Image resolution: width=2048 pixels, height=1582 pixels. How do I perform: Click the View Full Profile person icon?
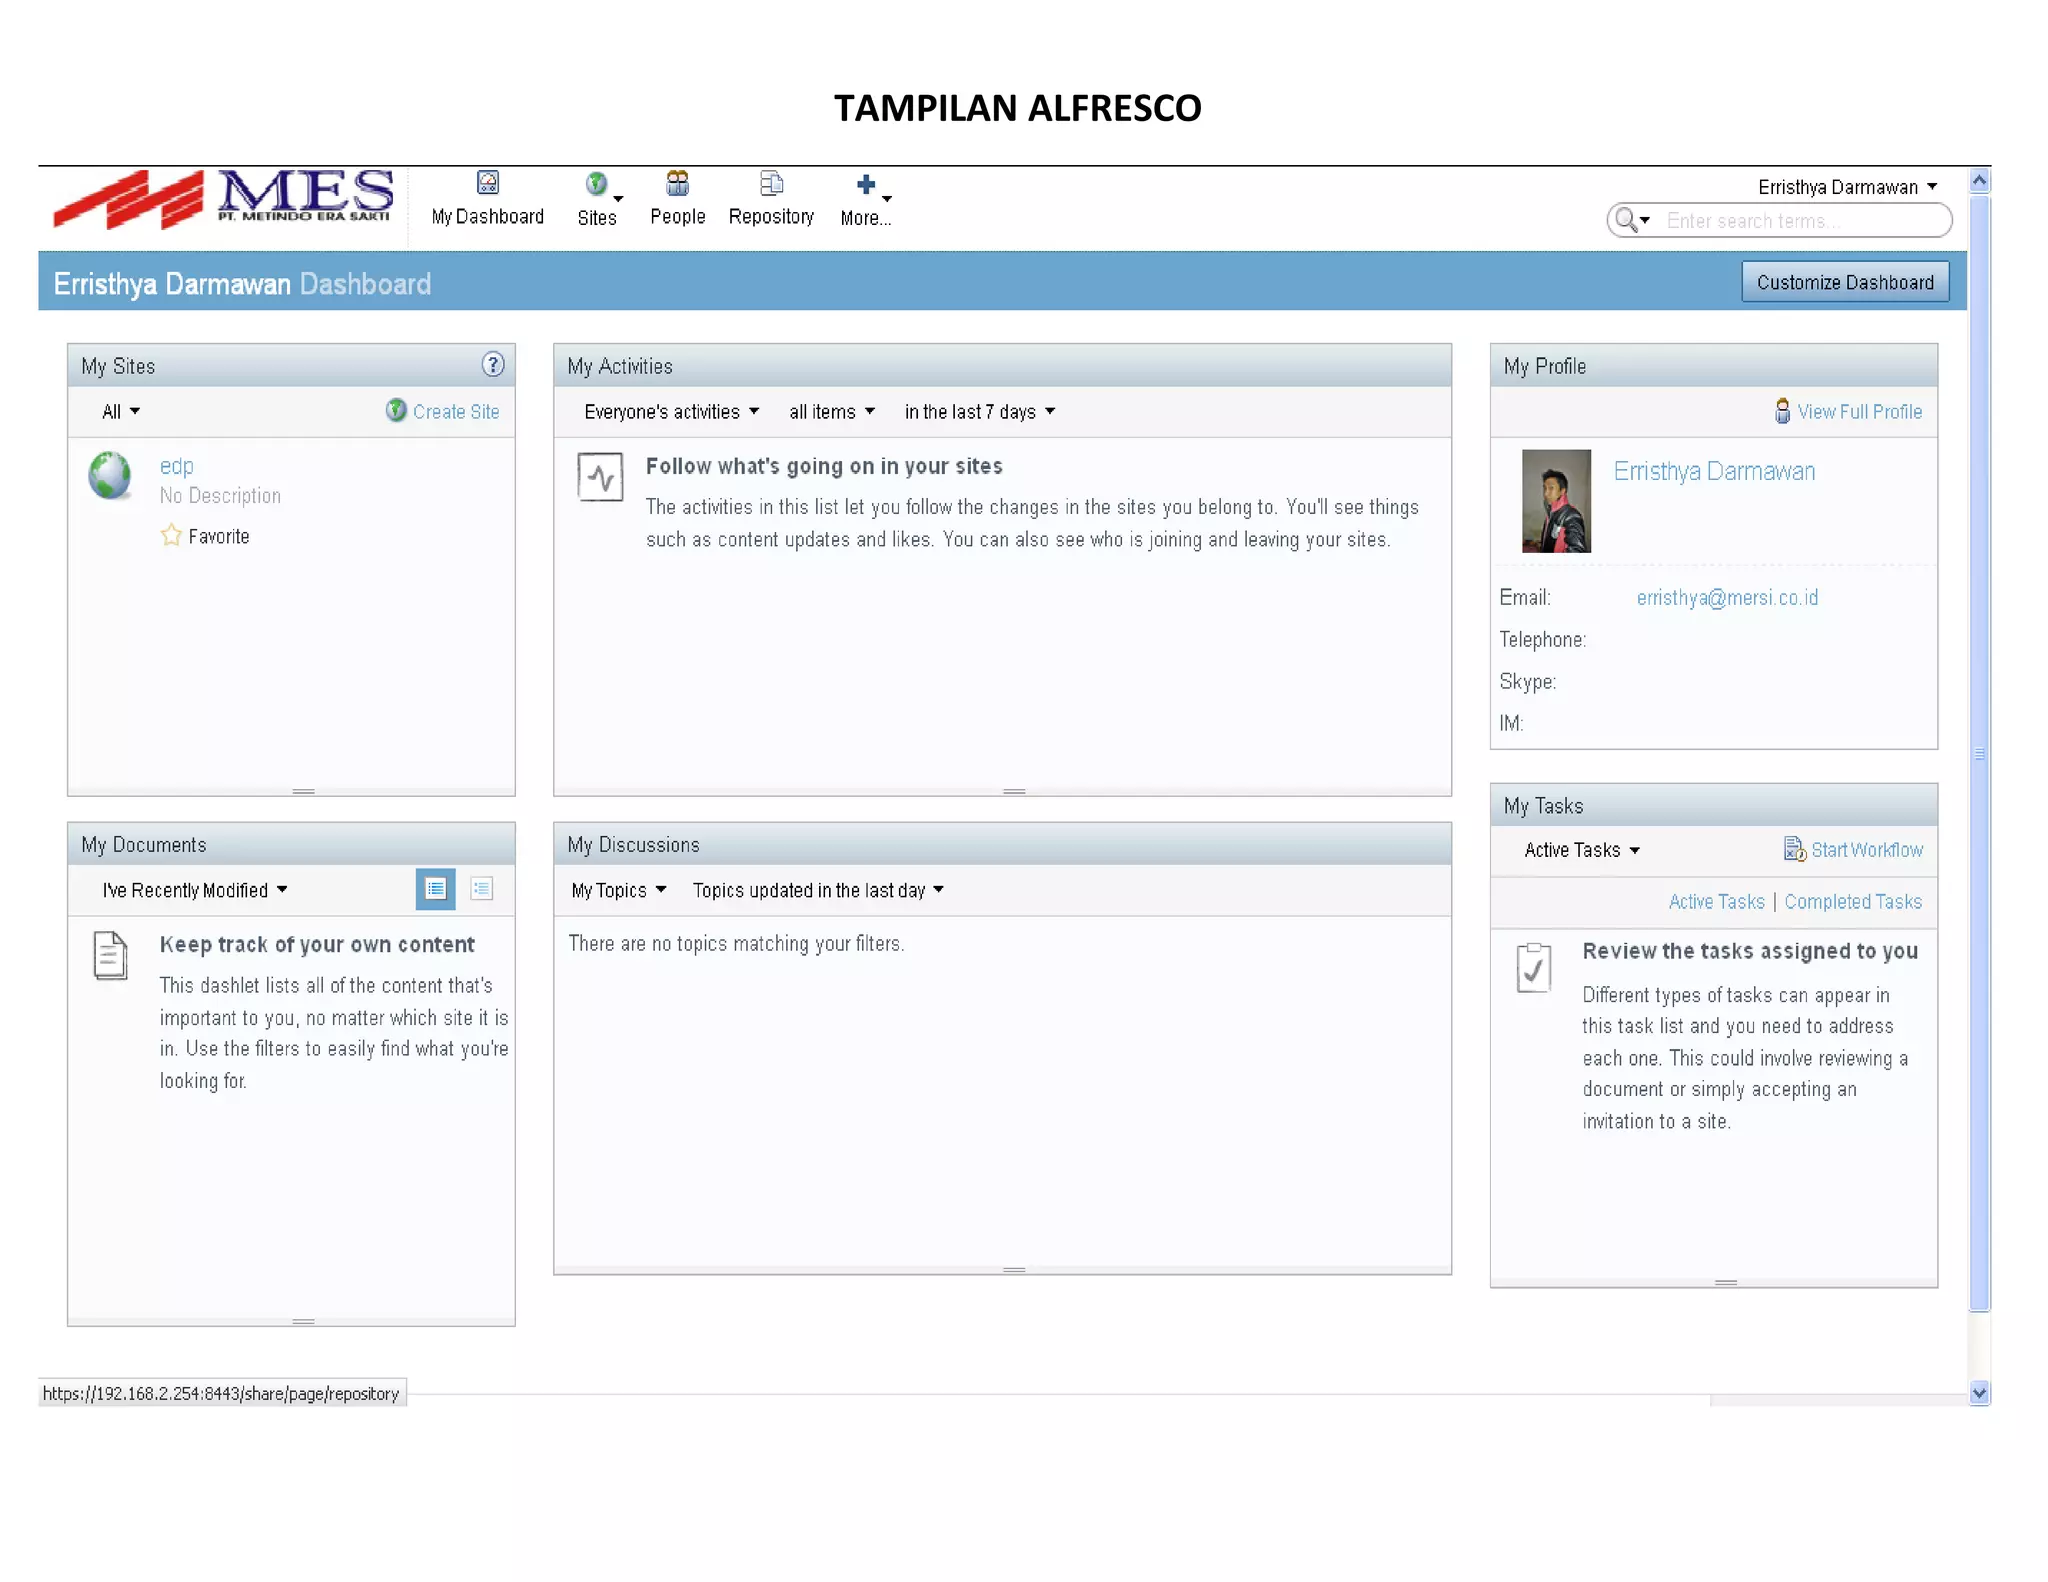coord(1782,411)
